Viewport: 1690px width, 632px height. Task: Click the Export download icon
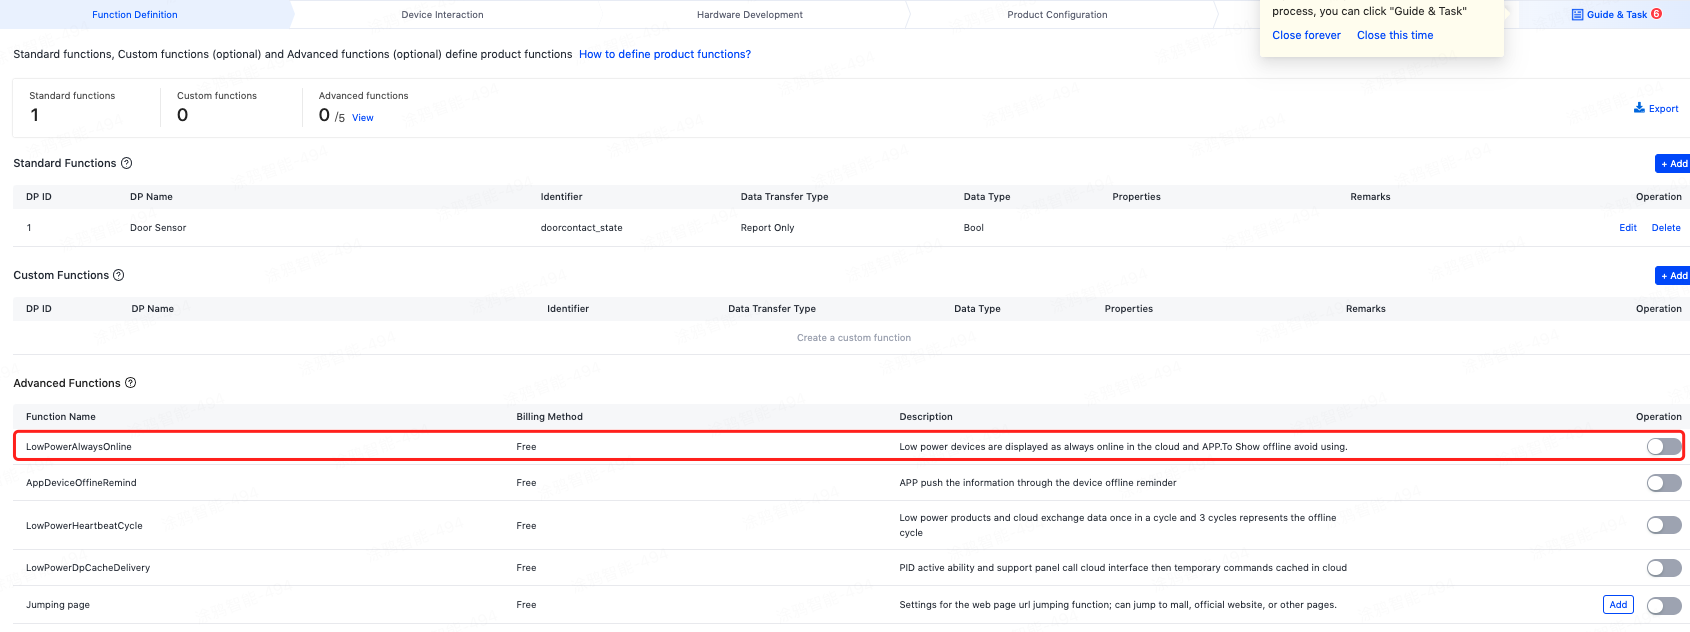click(x=1639, y=108)
